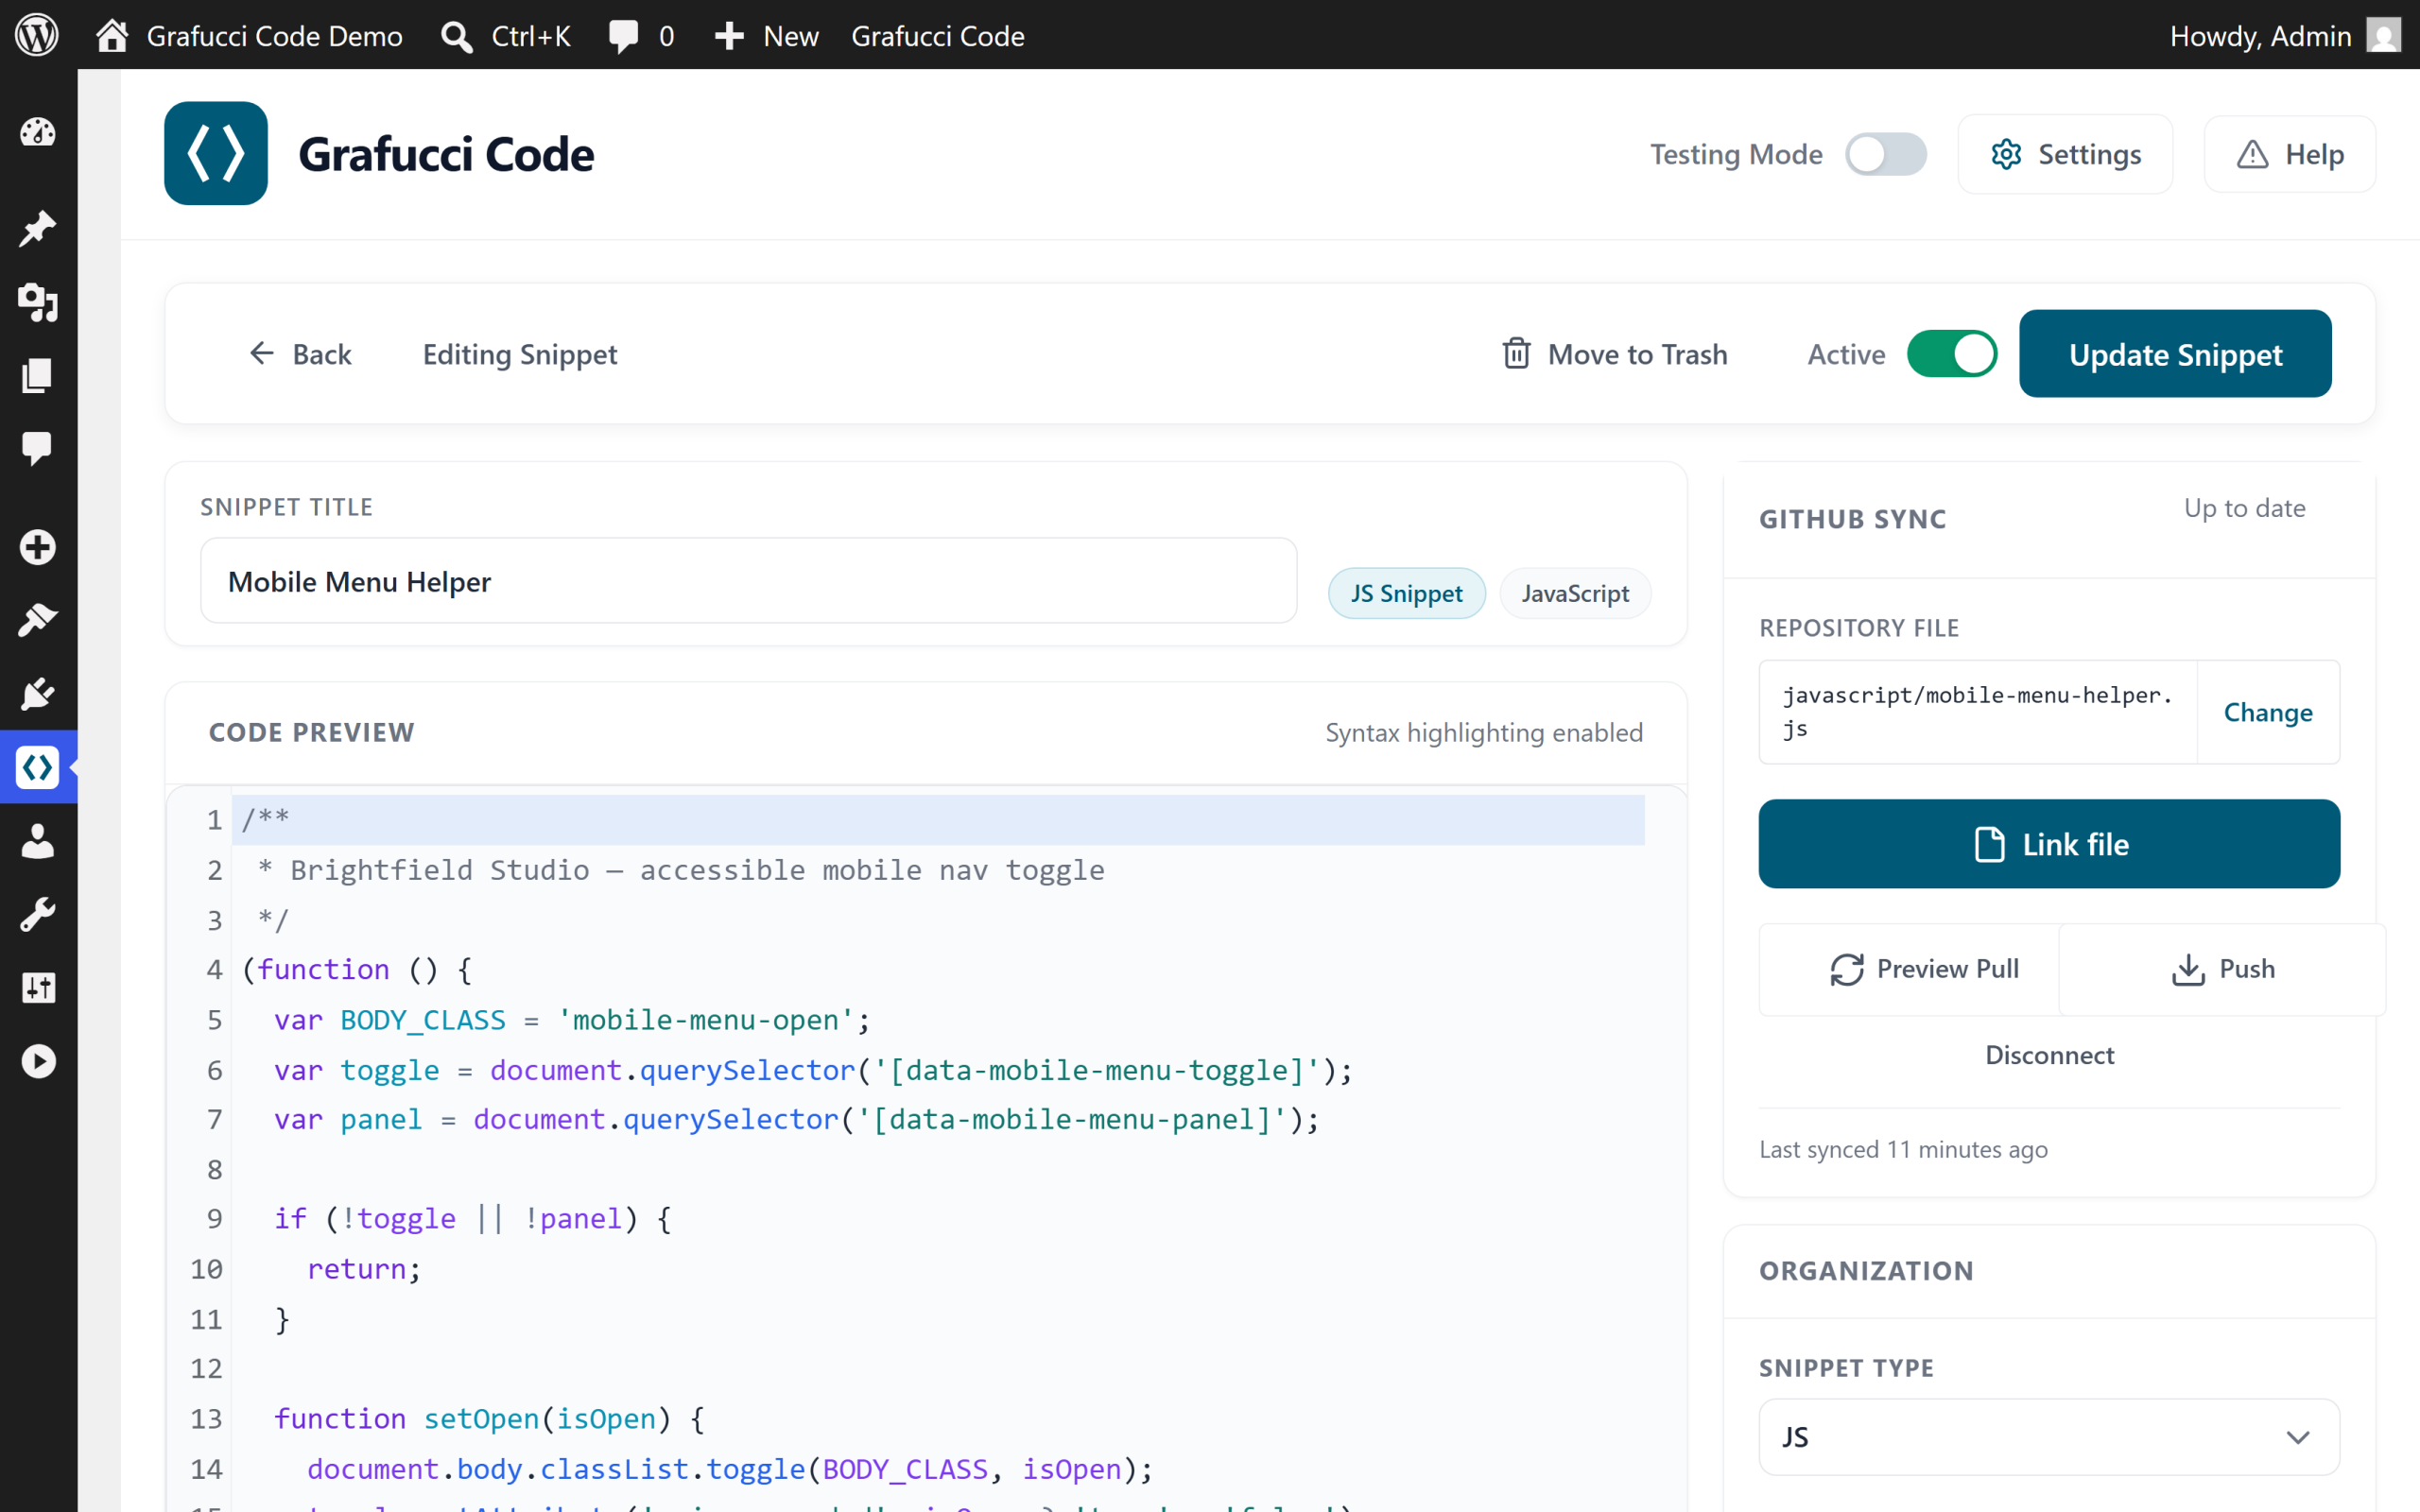Open the Pages sidebar icon
Screen dimensions: 2420x1512
point(38,375)
